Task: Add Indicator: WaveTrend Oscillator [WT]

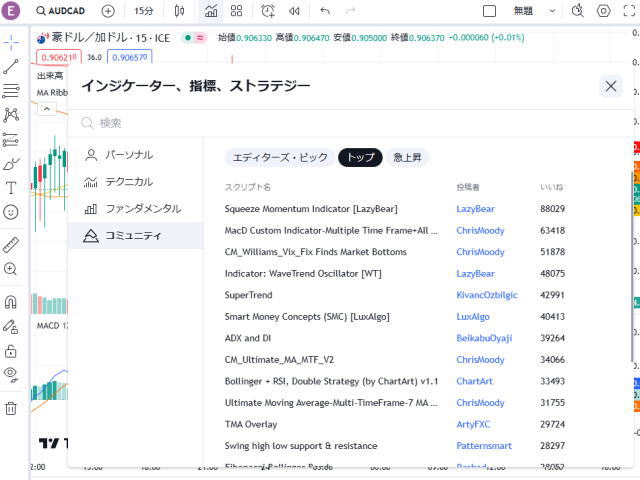Action: point(303,273)
